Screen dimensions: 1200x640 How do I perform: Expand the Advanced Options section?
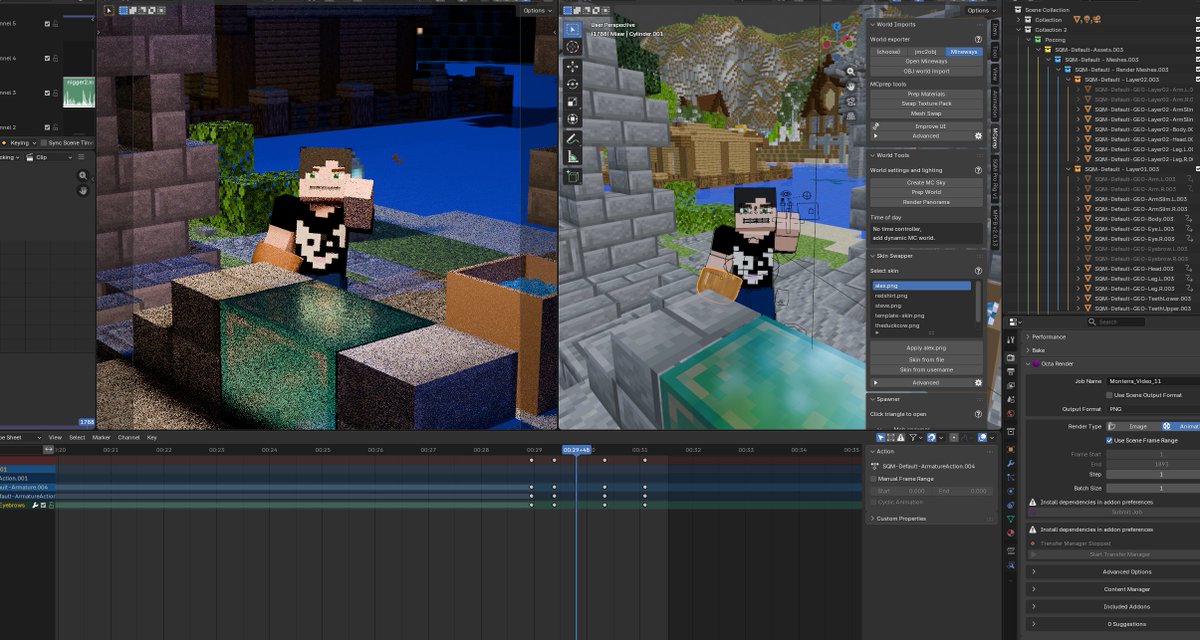1128,572
